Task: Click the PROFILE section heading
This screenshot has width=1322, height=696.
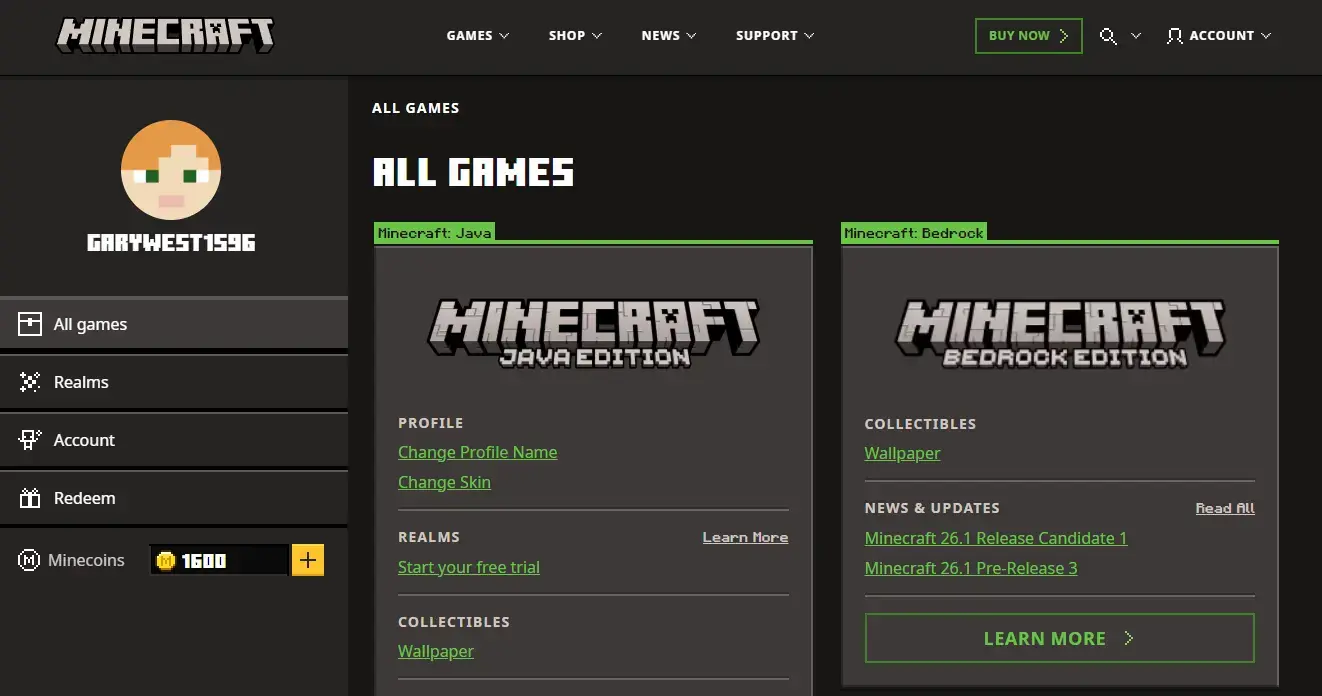Action: coord(430,423)
